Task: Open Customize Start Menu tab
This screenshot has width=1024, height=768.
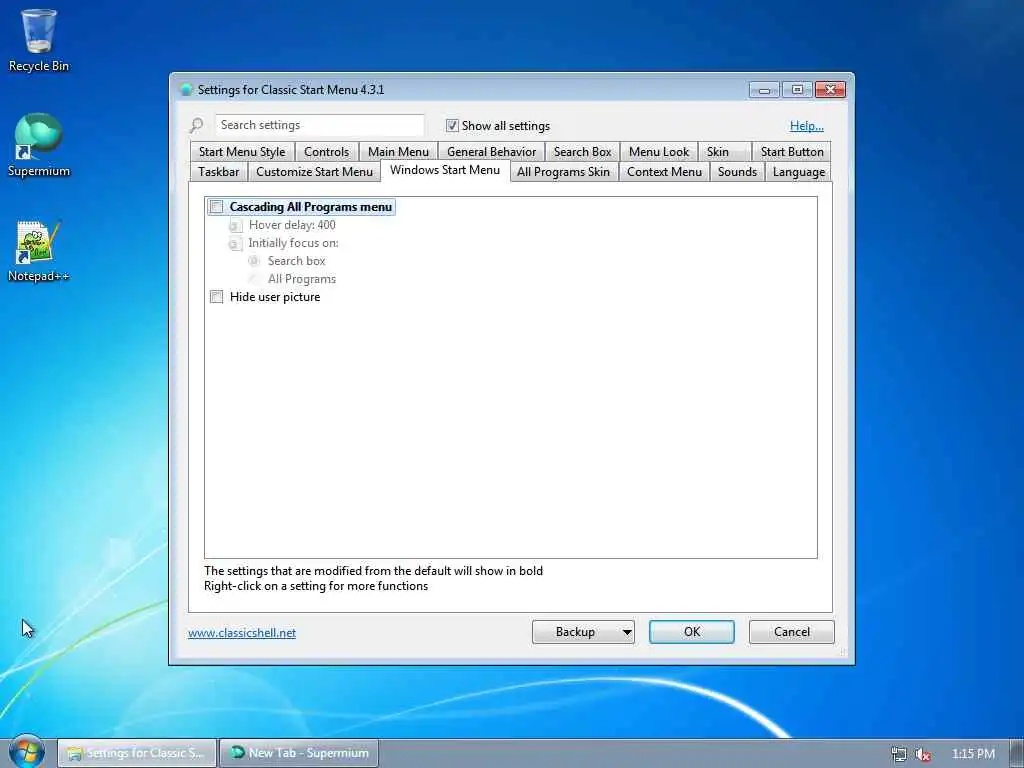Action: tap(314, 172)
